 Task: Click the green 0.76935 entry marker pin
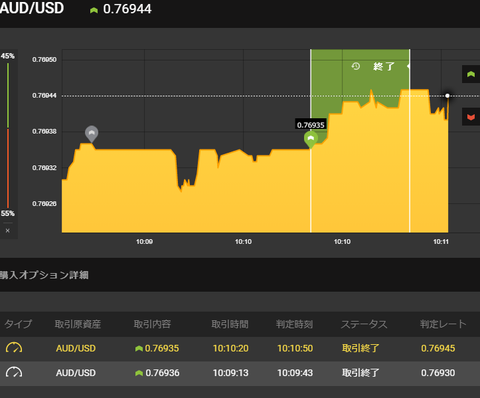311,139
